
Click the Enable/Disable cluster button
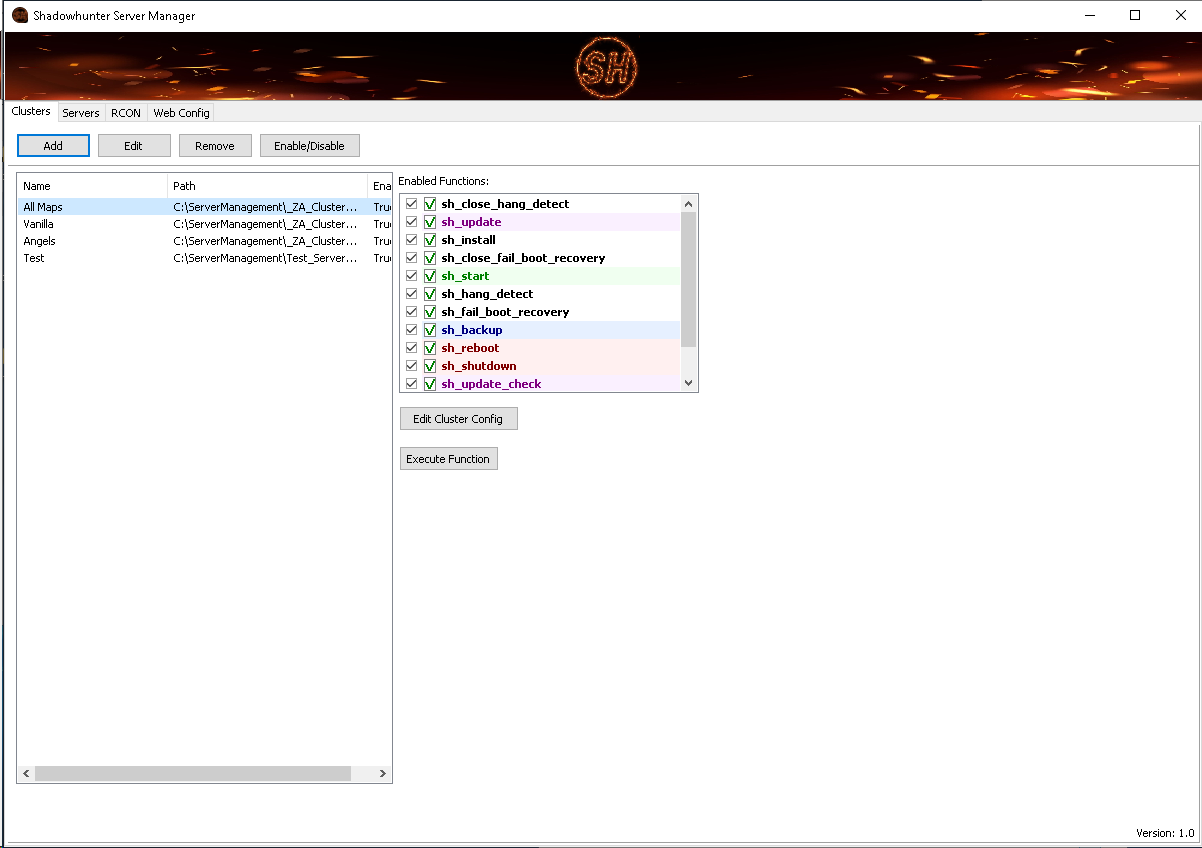click(309, 145)
